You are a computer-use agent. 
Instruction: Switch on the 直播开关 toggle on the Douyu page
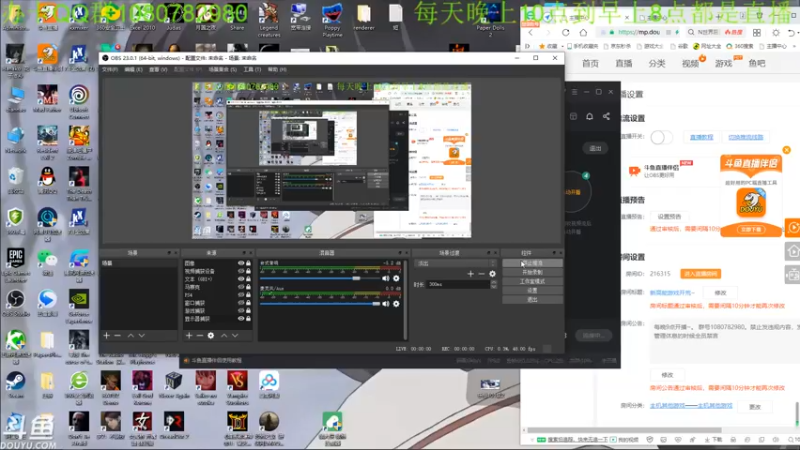(x=661, y=137)
